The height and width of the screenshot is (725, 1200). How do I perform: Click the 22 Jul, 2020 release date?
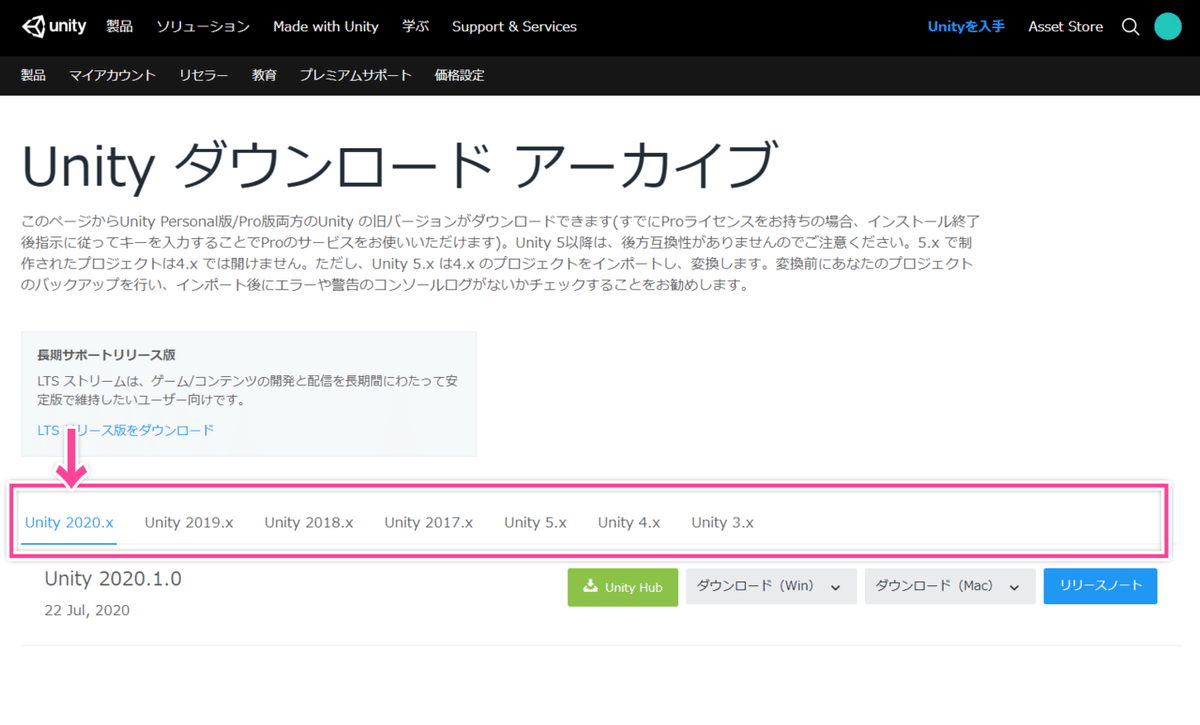[87, 610]
